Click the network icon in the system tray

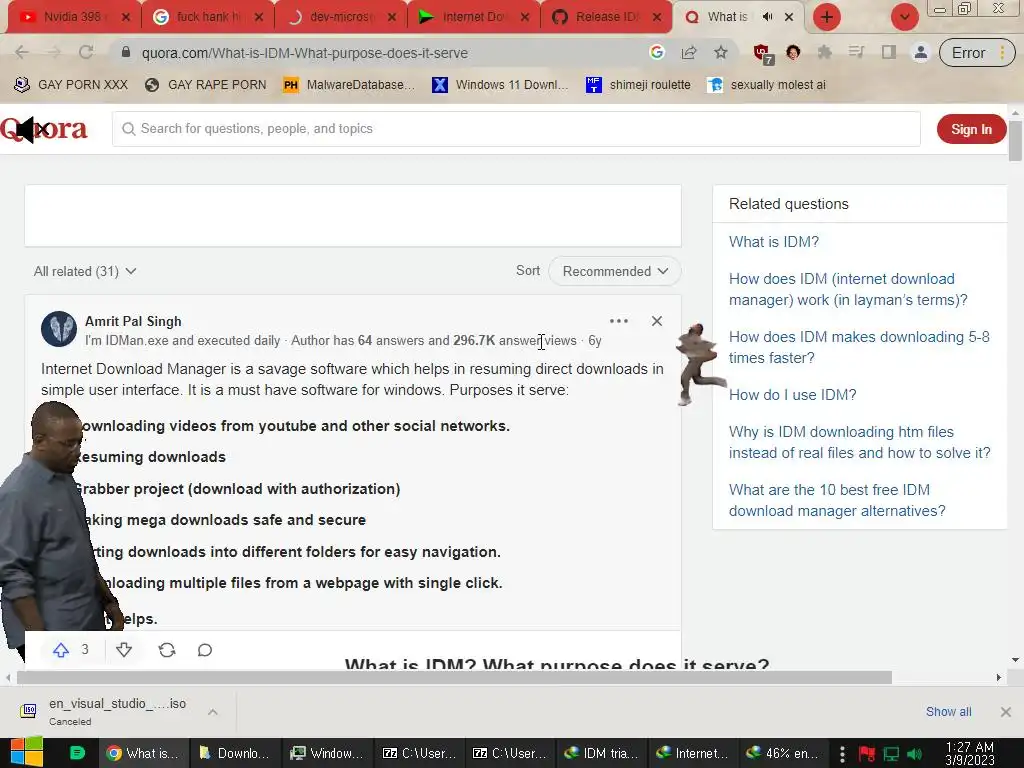pyautogui.click(x=891, y=754)
